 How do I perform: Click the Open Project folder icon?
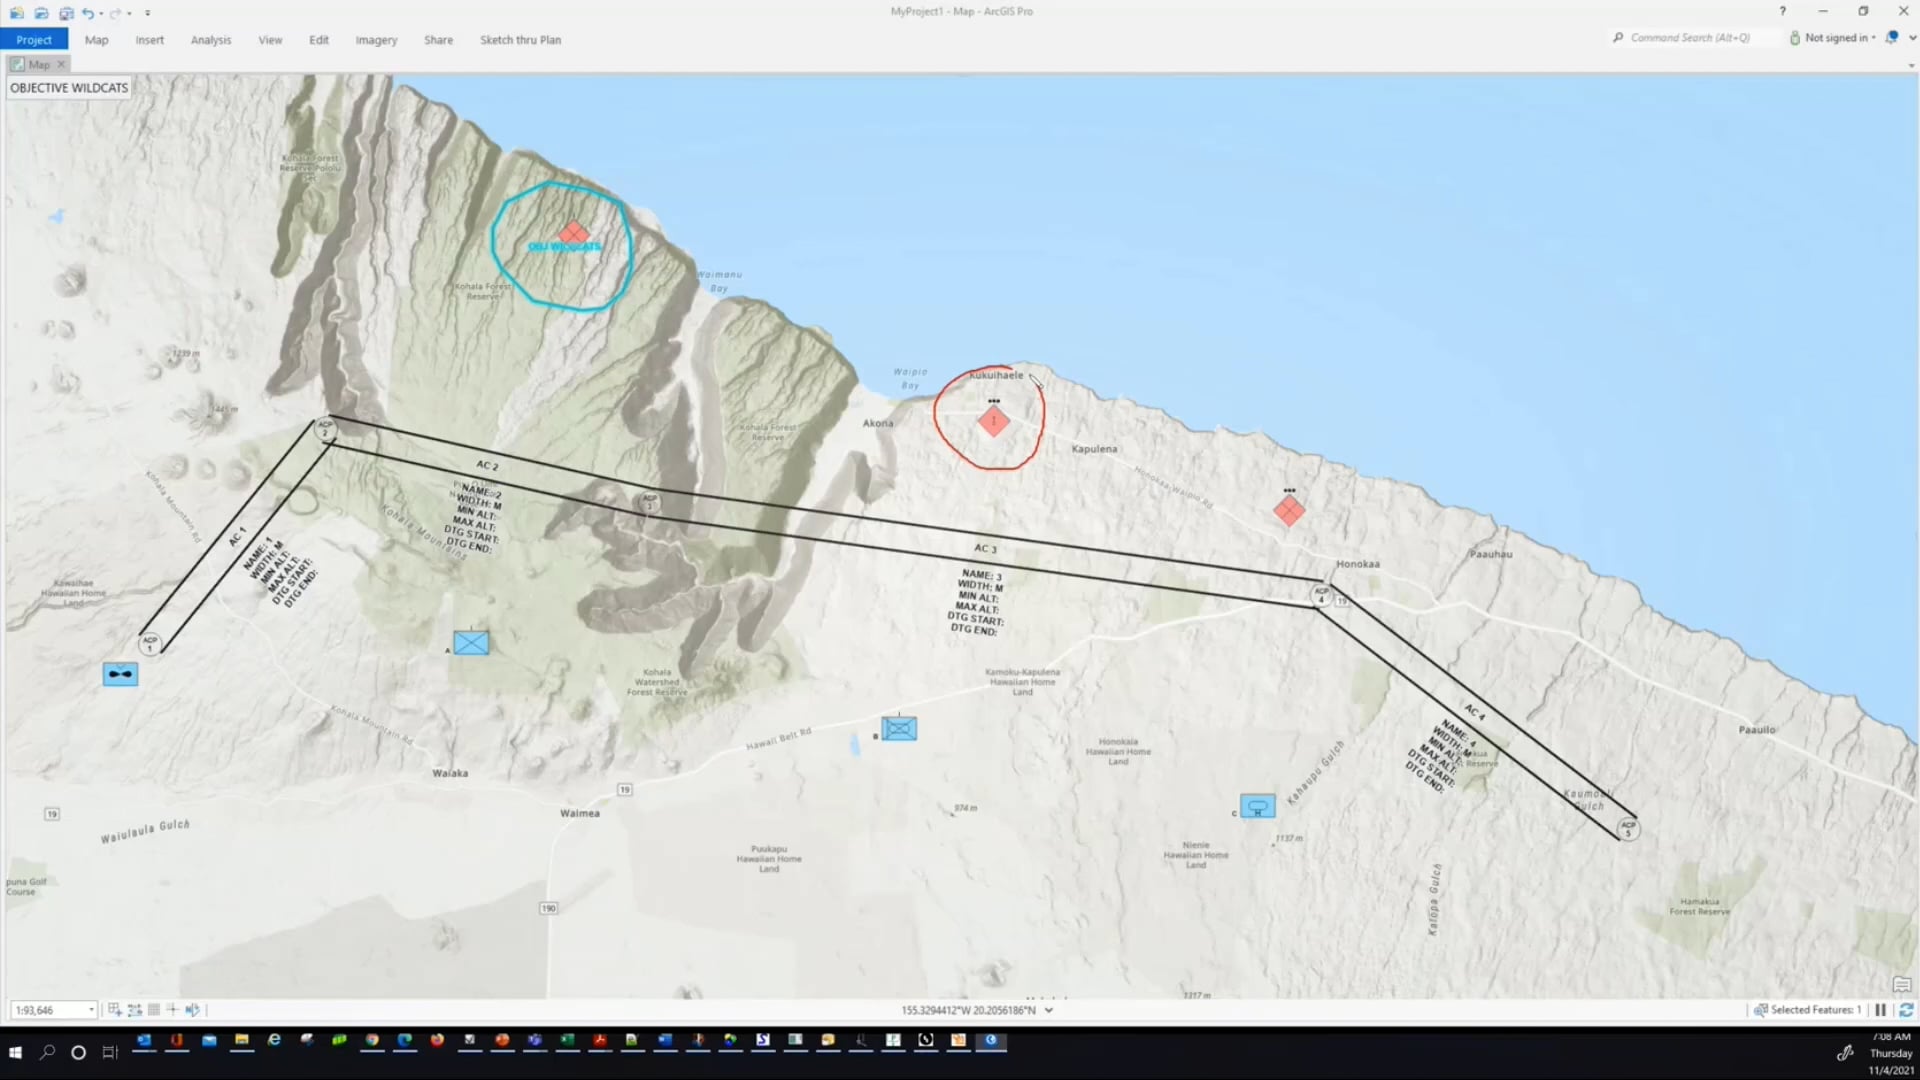41,13
